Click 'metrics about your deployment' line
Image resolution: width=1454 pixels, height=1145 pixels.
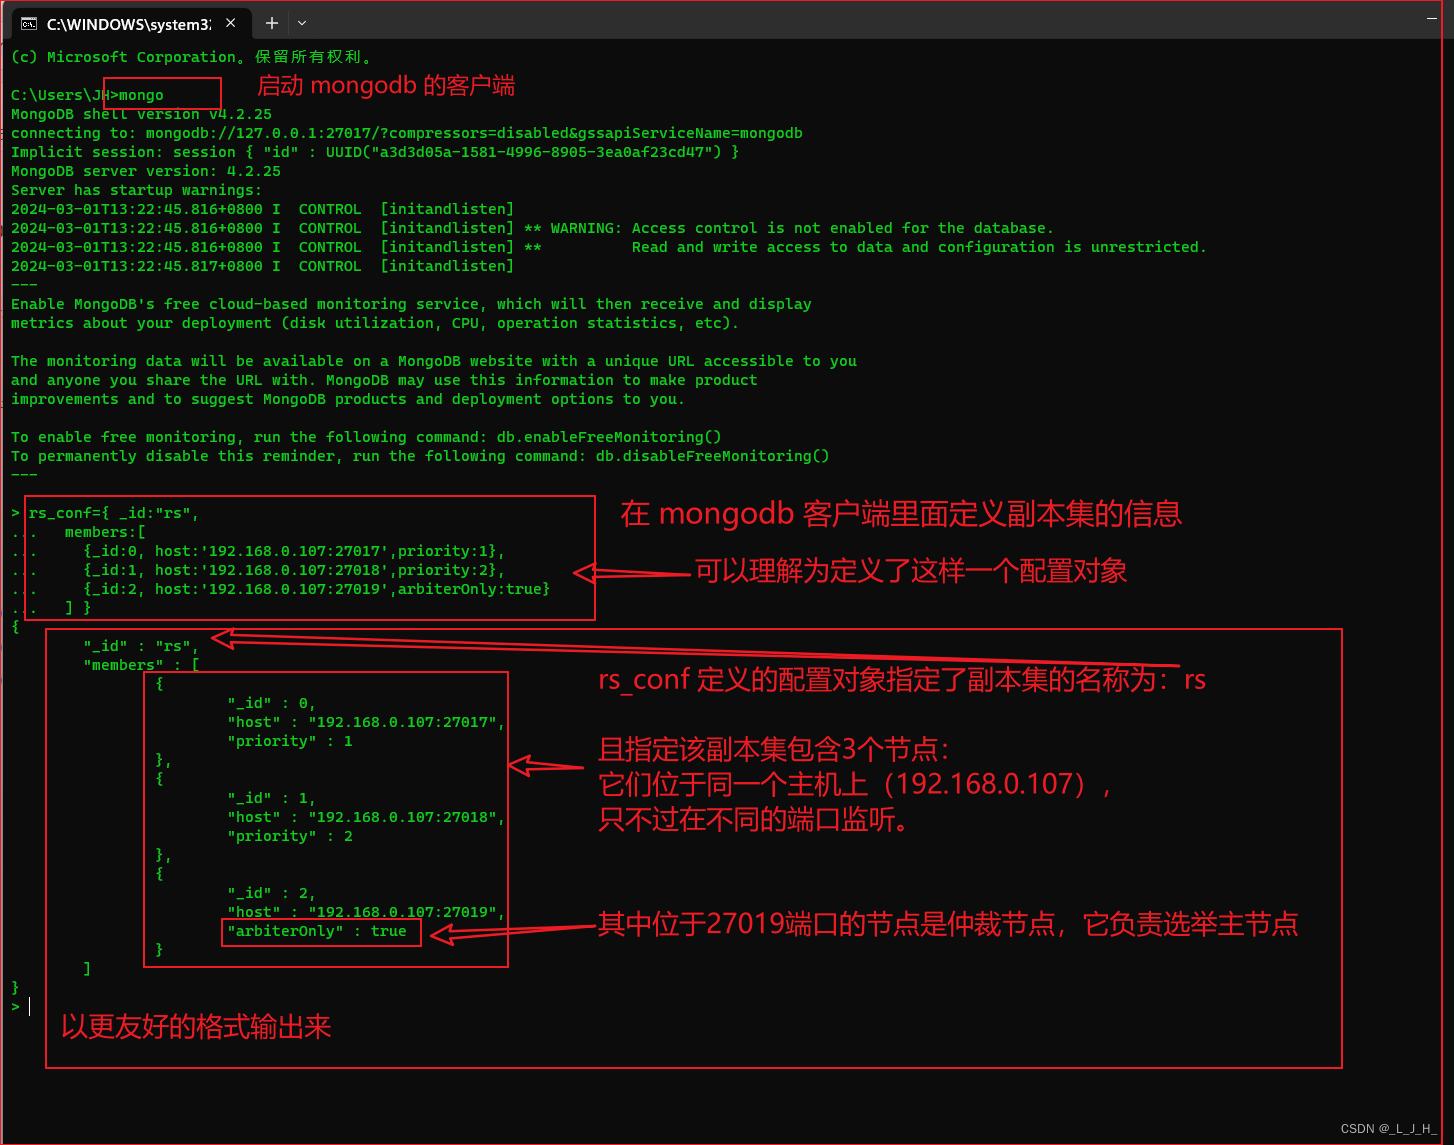375,323
